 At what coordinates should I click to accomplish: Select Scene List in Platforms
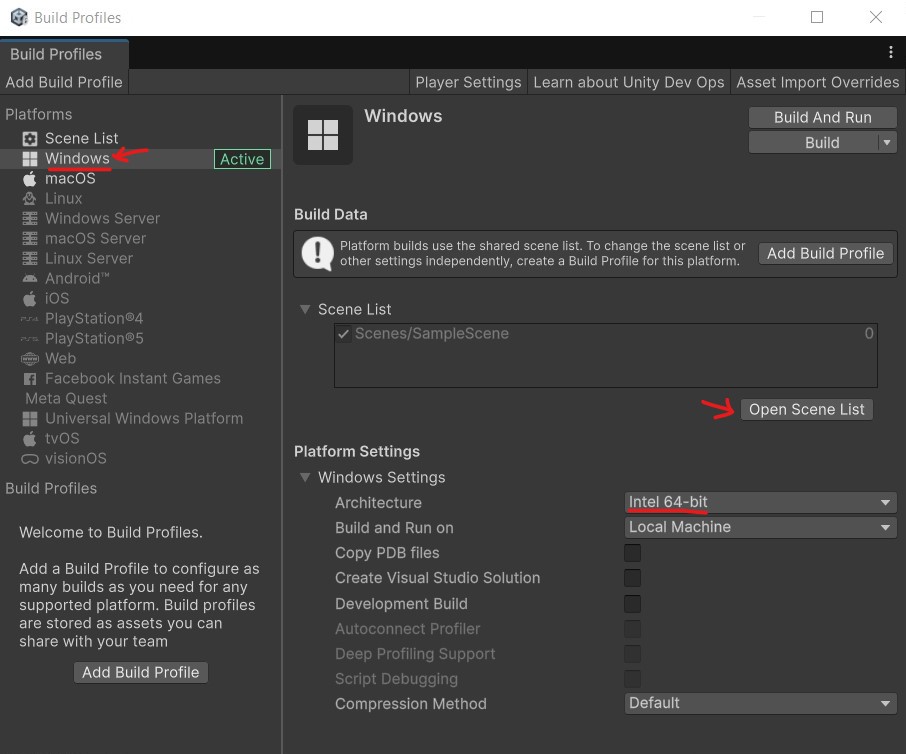coord(140,139)
